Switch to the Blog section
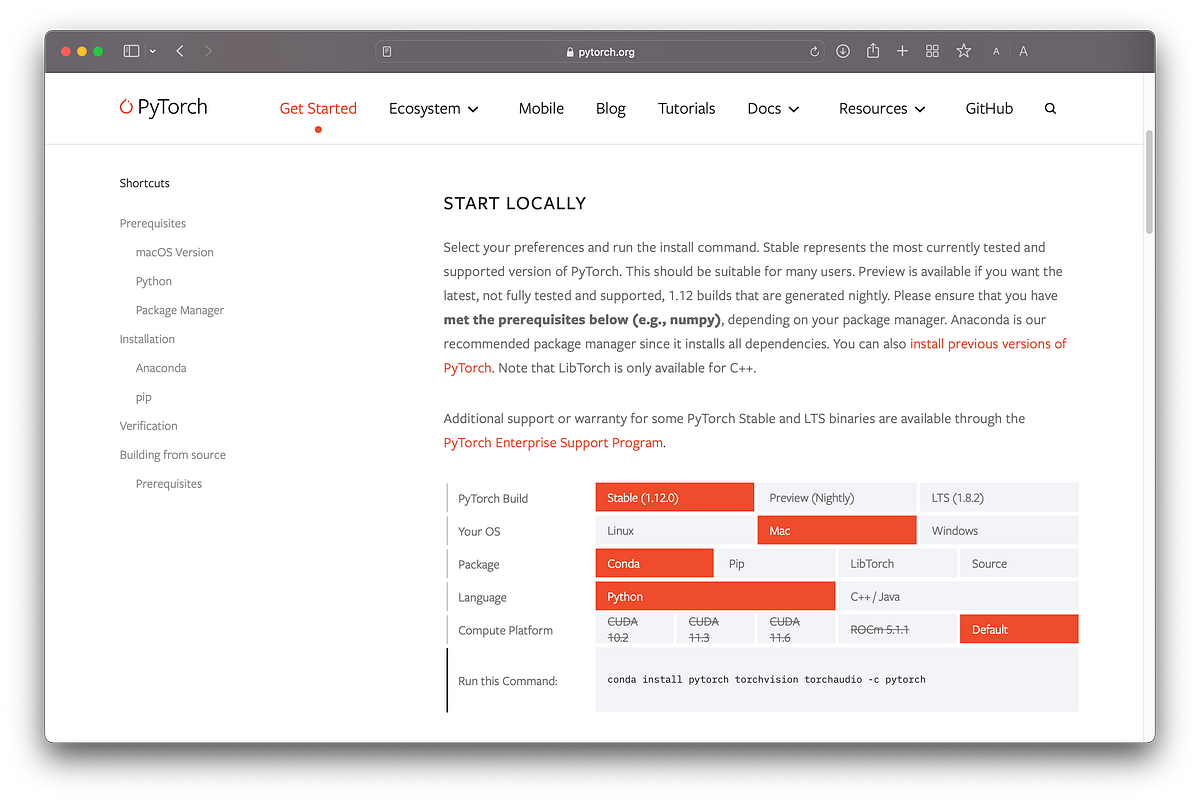The image size is (1200, 802). click(610, 108)
